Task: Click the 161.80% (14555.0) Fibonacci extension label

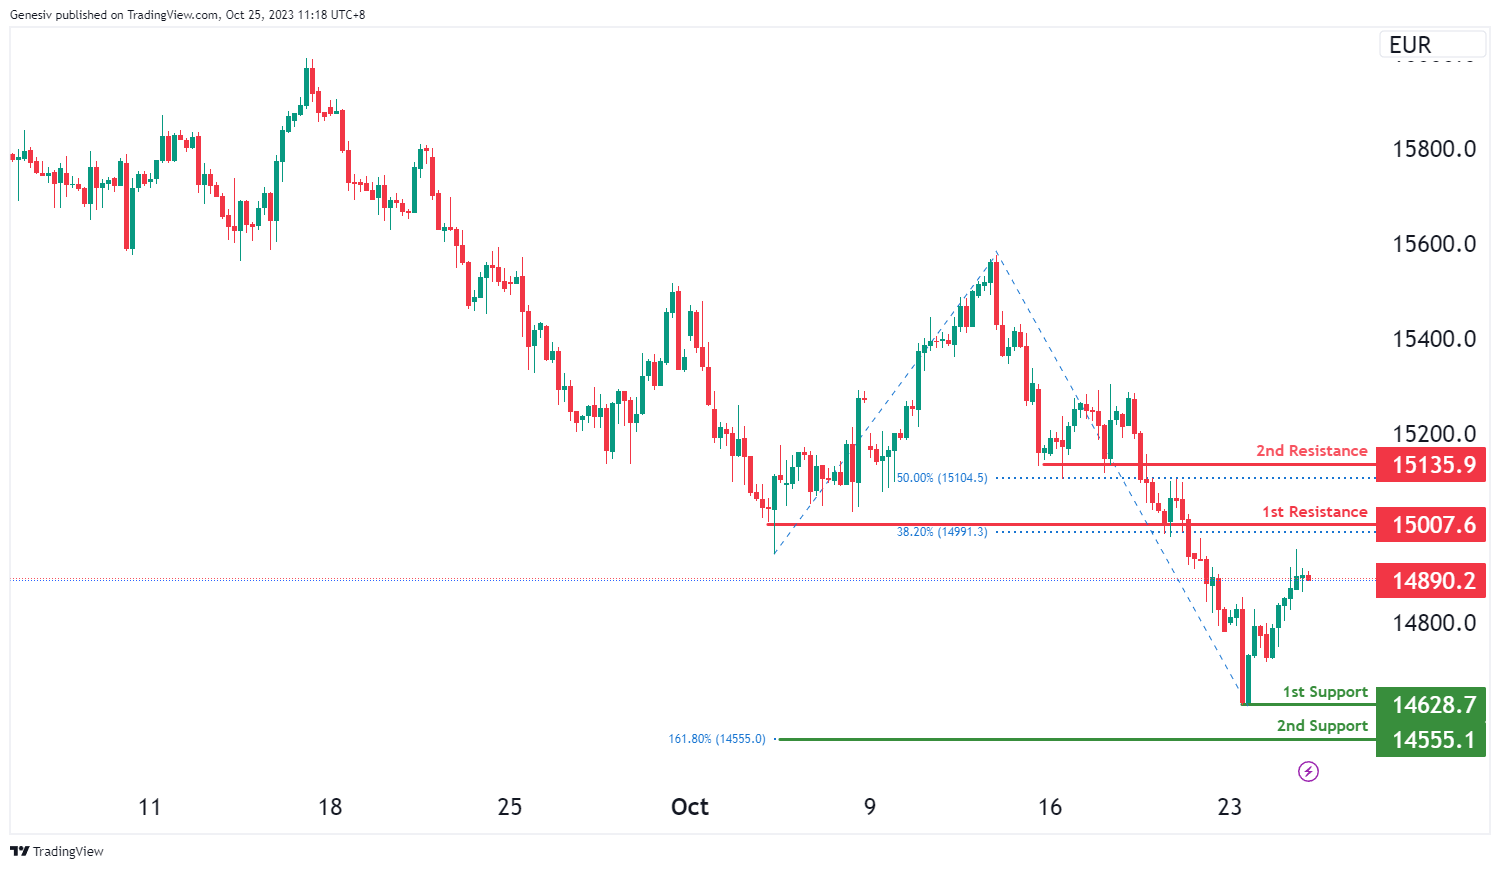Action: point(716,739)
